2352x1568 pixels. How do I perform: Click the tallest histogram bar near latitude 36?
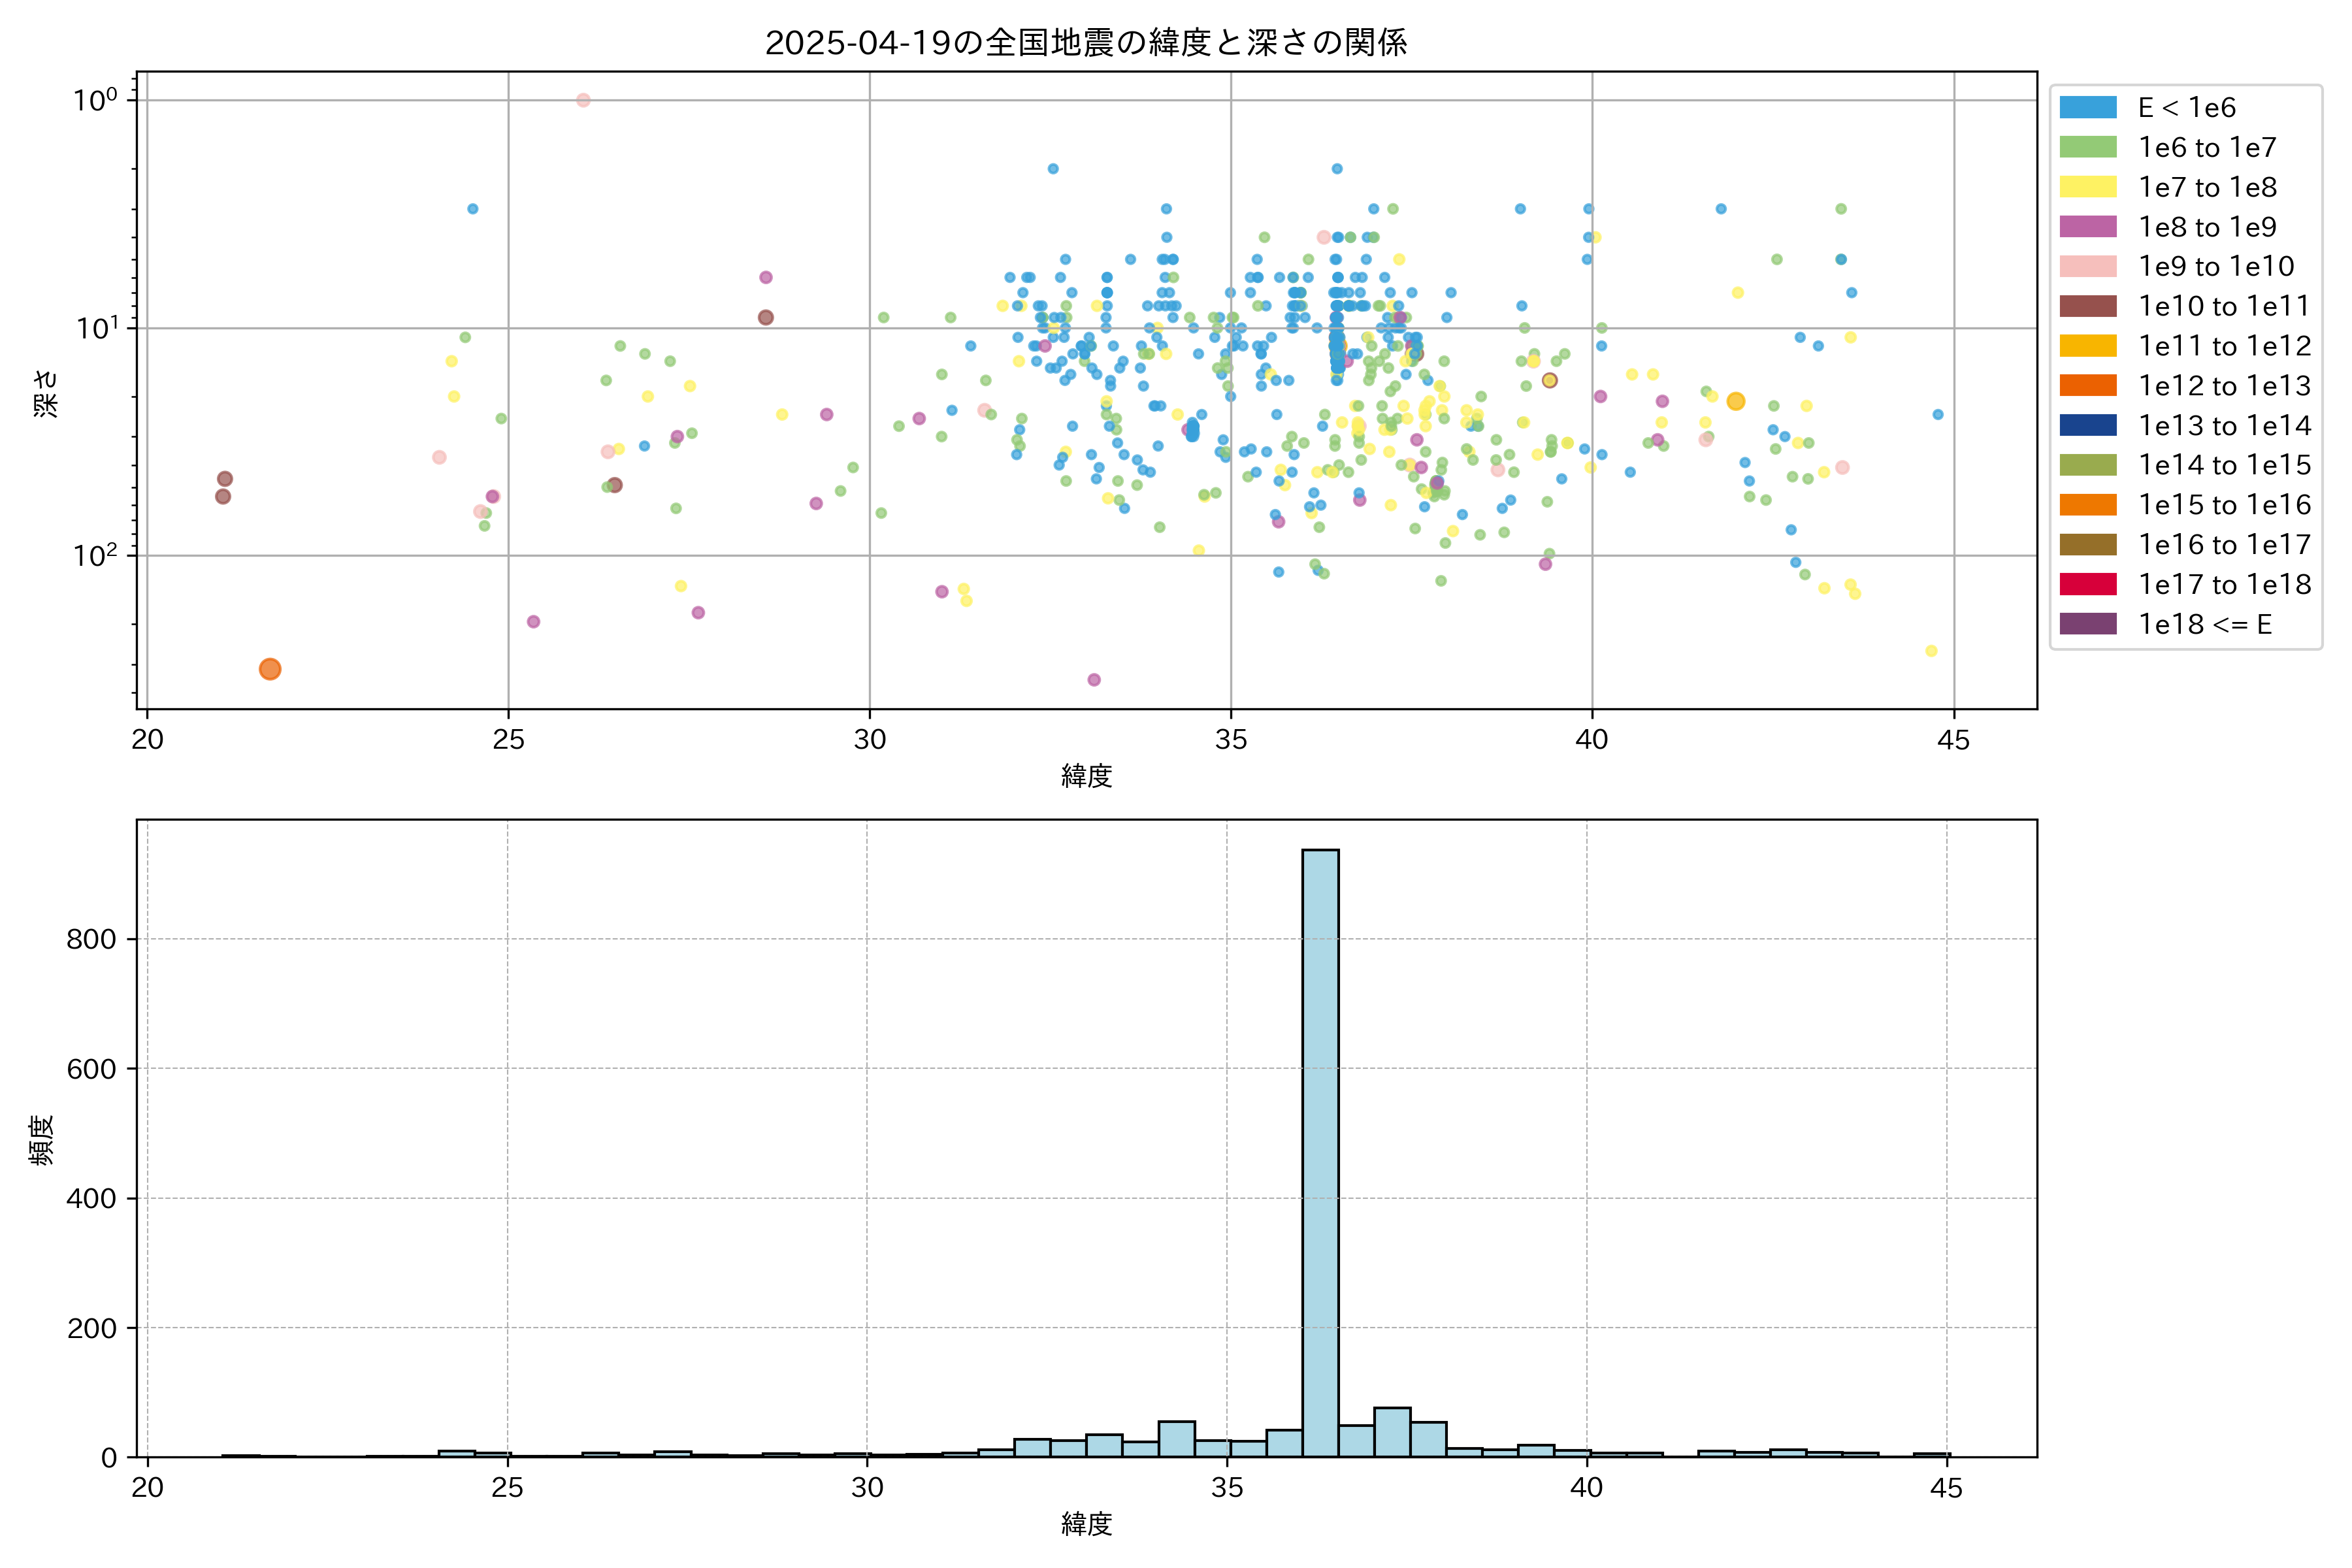[x=1320, y=1150]
